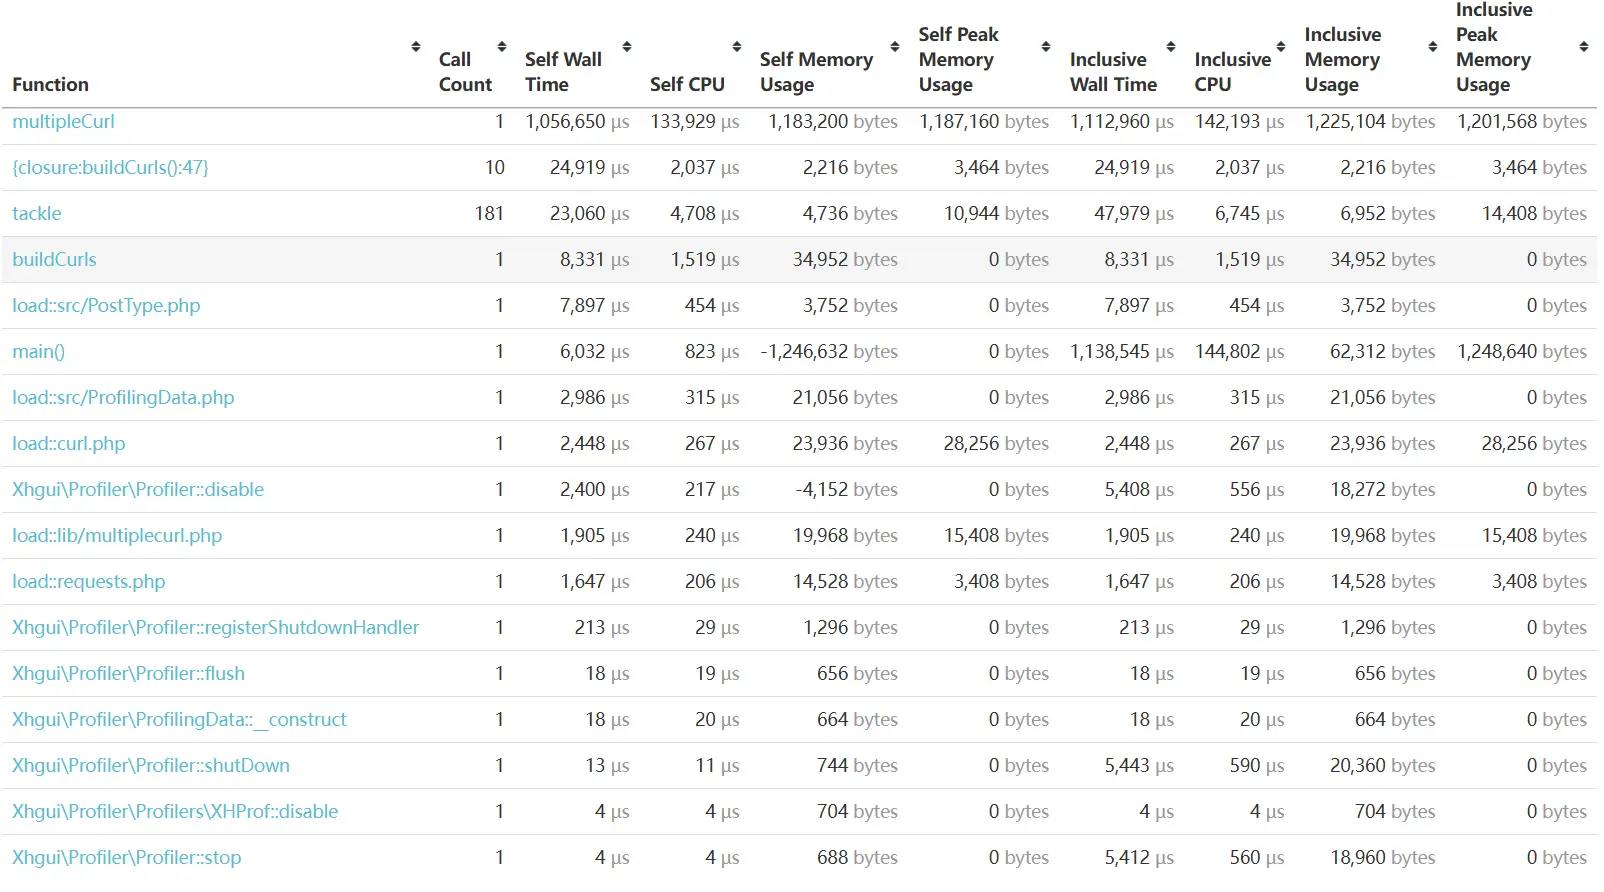Sort by Inclusive Peak Memory Usage icon
Viewport: 1604px width, 892px height.
tap(1584, 47)
